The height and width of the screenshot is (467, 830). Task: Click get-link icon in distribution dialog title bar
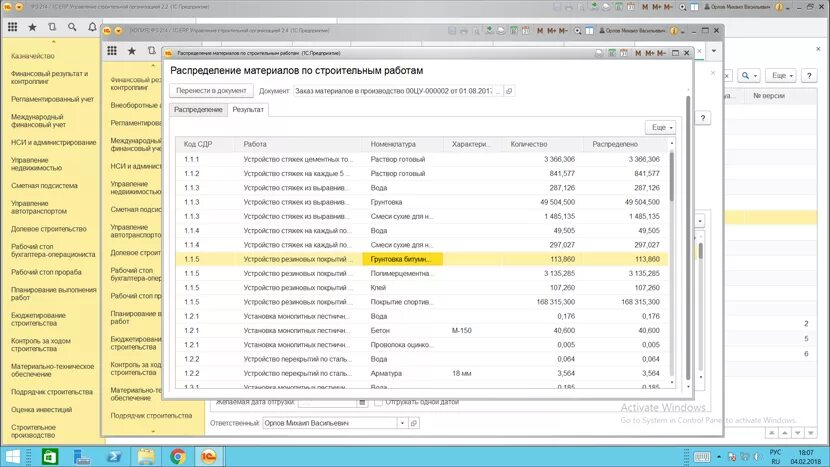click(599, 53)
